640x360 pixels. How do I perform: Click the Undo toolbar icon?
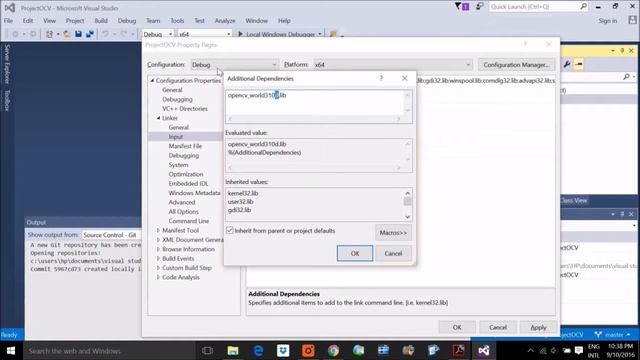(x=106, y=34)
